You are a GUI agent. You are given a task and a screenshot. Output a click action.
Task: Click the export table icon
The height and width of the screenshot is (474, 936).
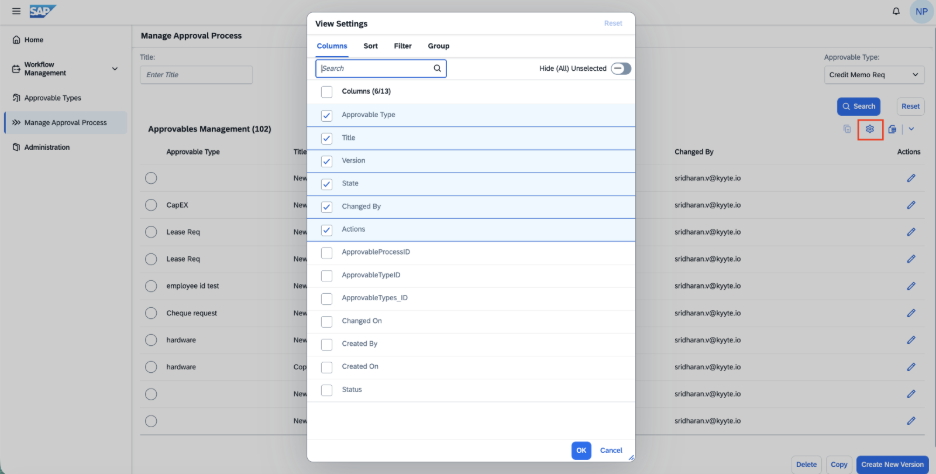892,129
